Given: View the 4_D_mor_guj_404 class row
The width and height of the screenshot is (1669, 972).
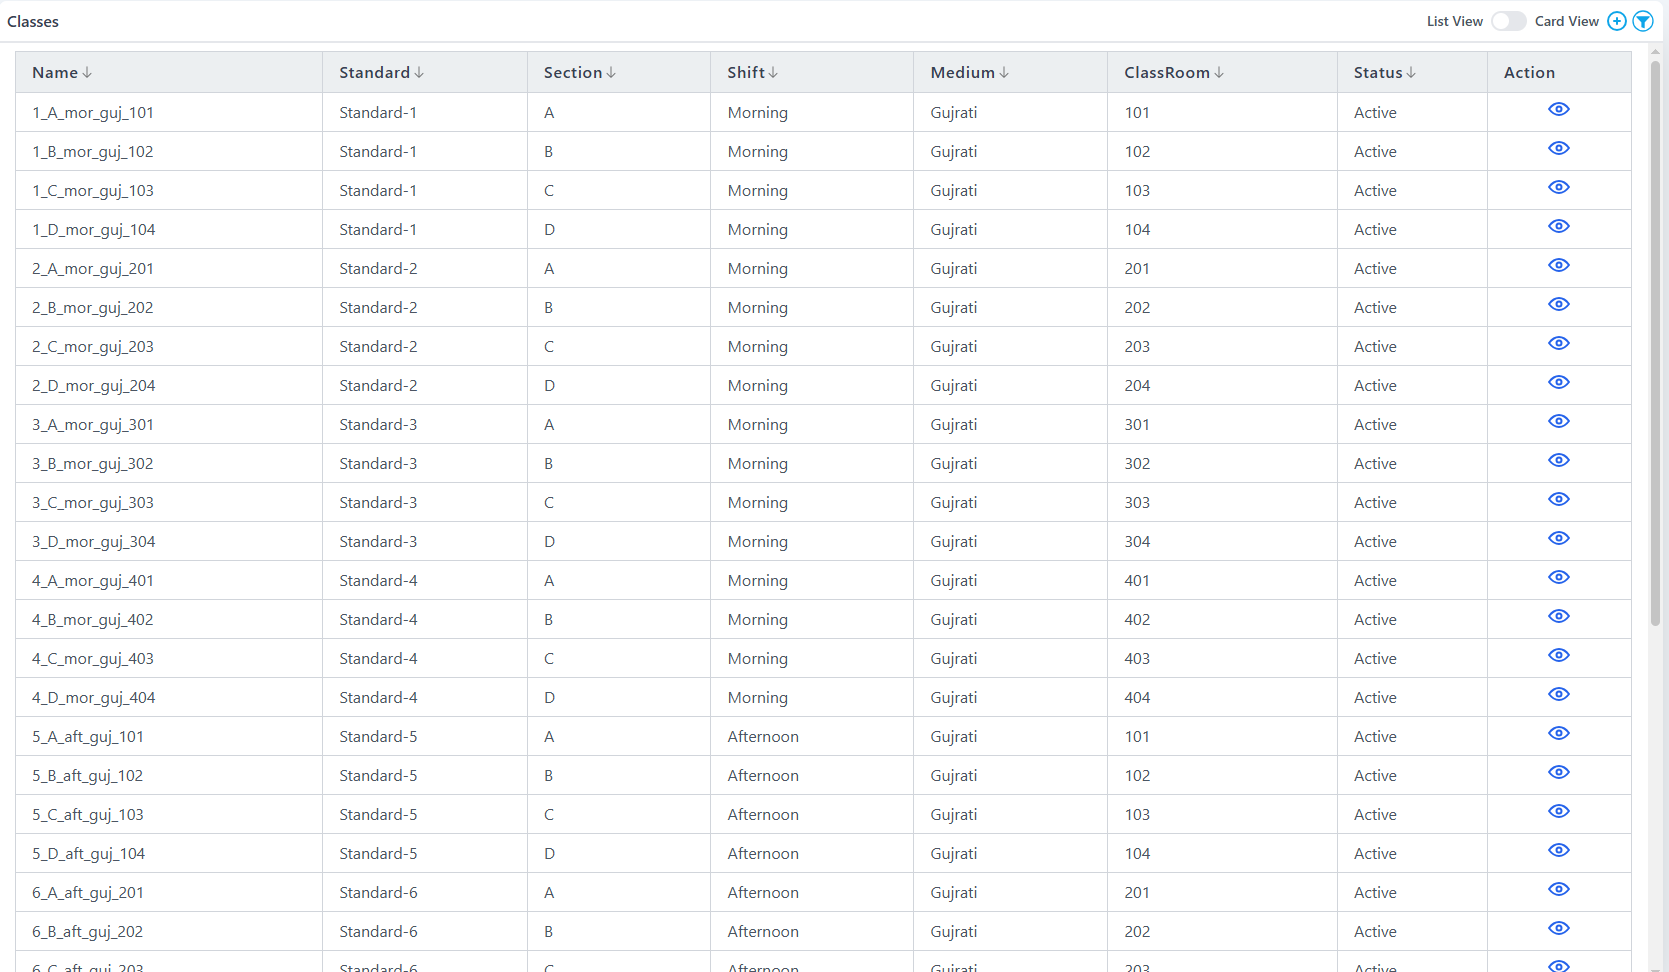Looking at the screenshot, I should 1558,694.
